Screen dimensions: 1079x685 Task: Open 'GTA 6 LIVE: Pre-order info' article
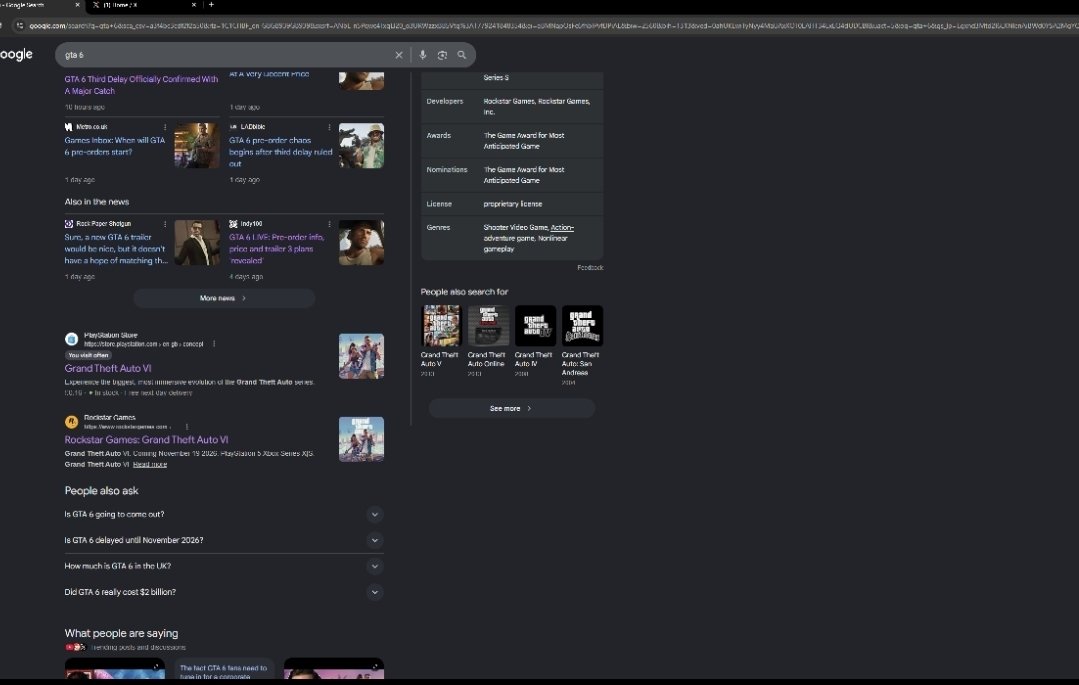coord(277,249)
